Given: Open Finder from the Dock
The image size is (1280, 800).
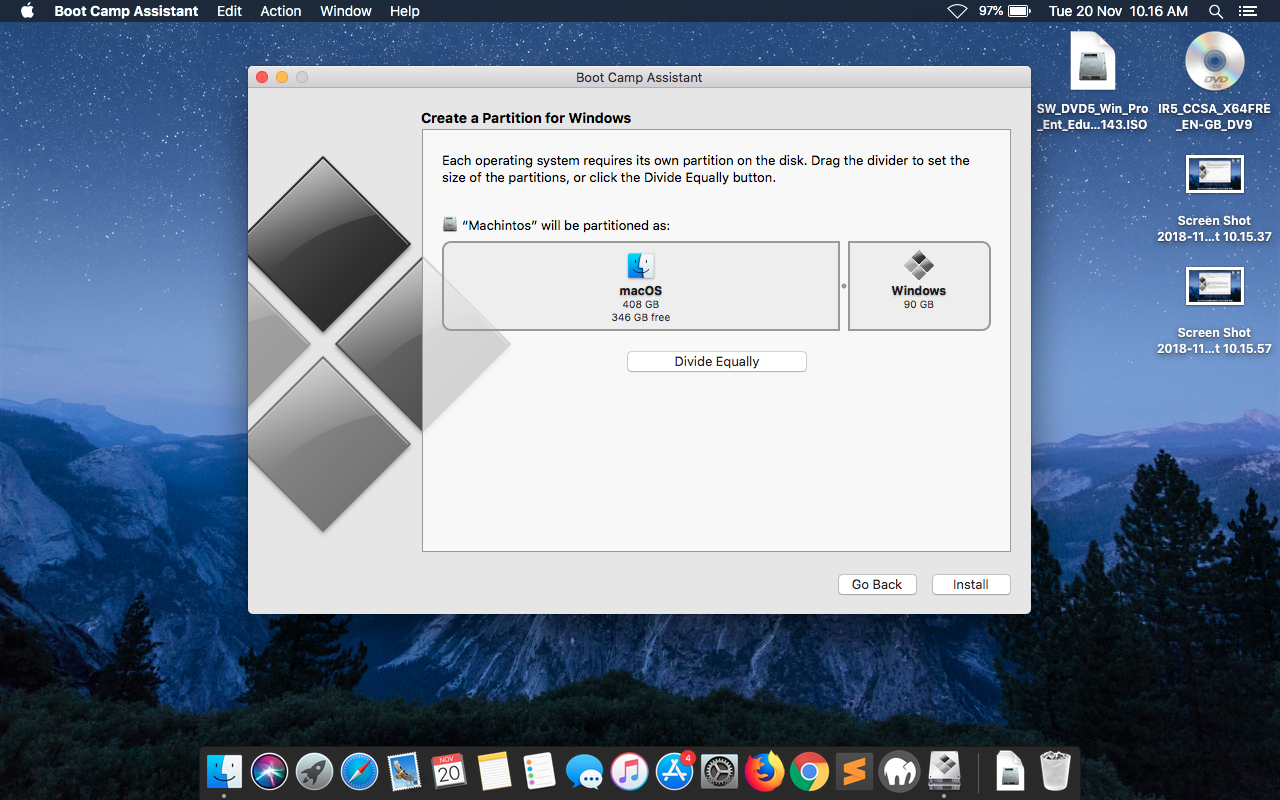Looking at the screenshot, I should tap(225, 771).
